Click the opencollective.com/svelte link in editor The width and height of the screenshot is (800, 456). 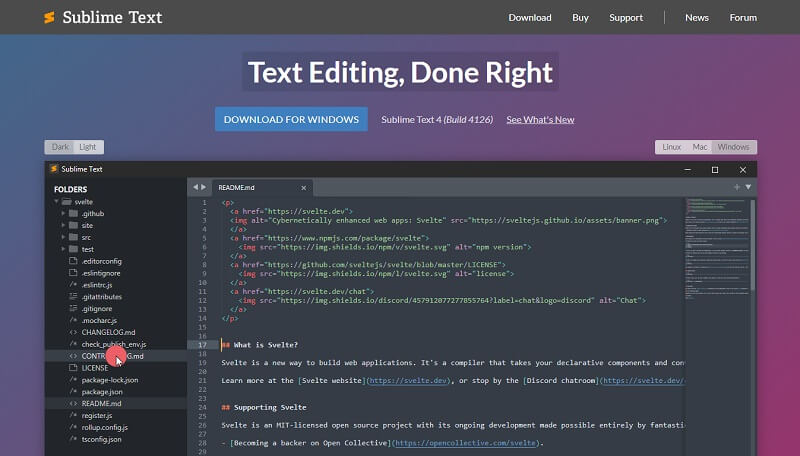[465, 443]
